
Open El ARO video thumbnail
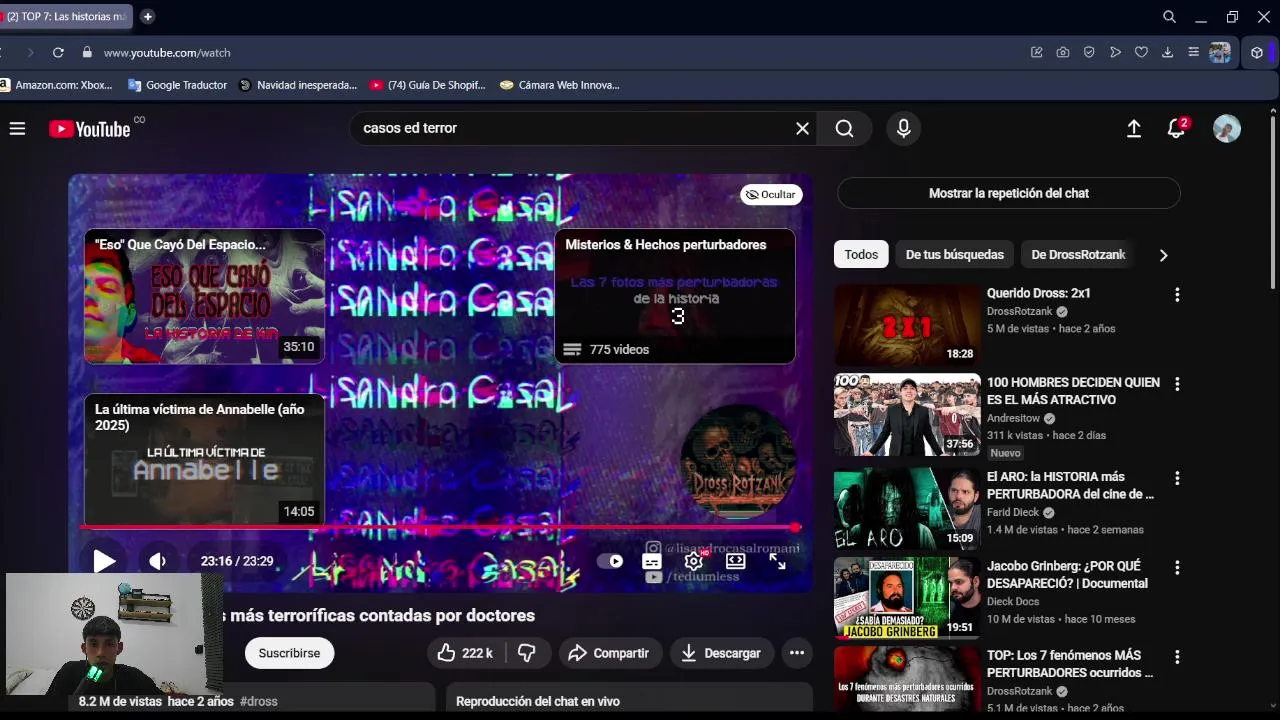(x=907, y=508)
